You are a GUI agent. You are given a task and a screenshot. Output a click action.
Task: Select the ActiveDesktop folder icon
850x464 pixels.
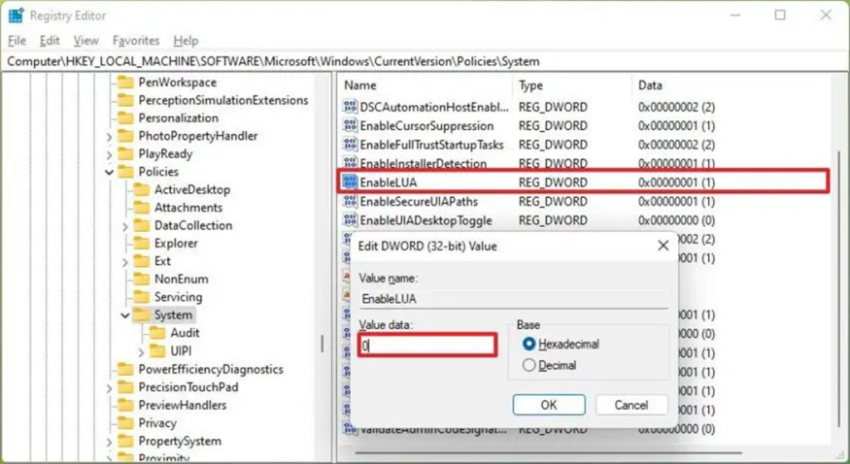pyautogui.click(x=141, y=190)
